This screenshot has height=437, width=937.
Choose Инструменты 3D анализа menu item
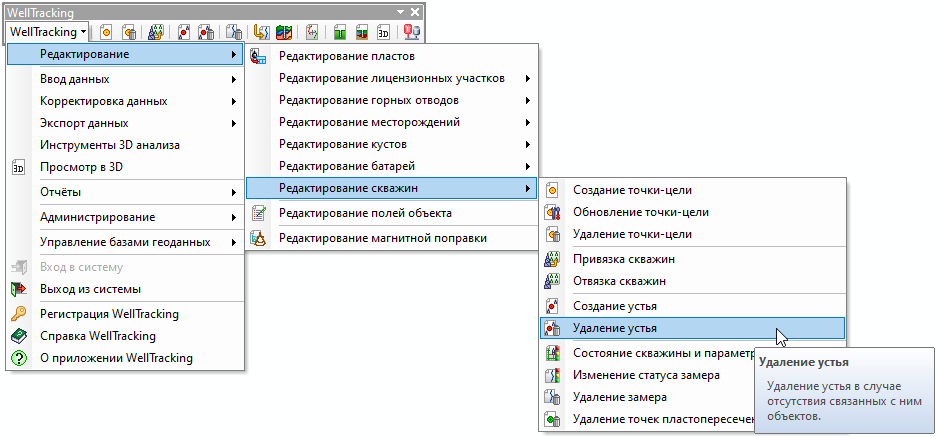tap(110, 145)
